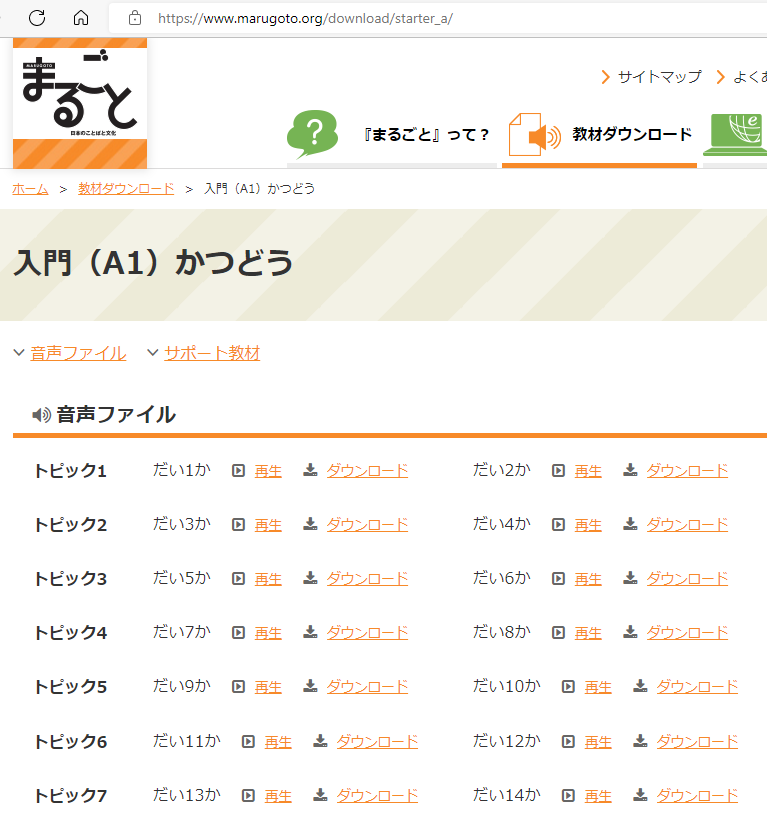Play だい7か audio via play icon
This screenshot has width=767, height=838.
[x=238, y=633]
